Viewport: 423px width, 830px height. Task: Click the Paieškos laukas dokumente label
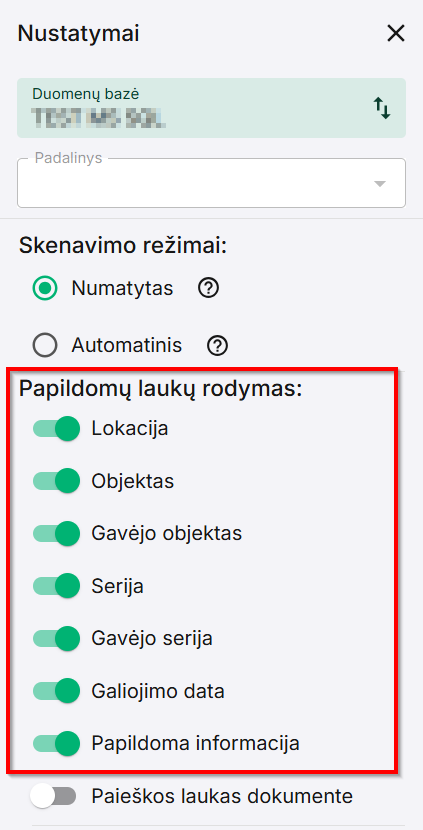[x=222, y=796]
